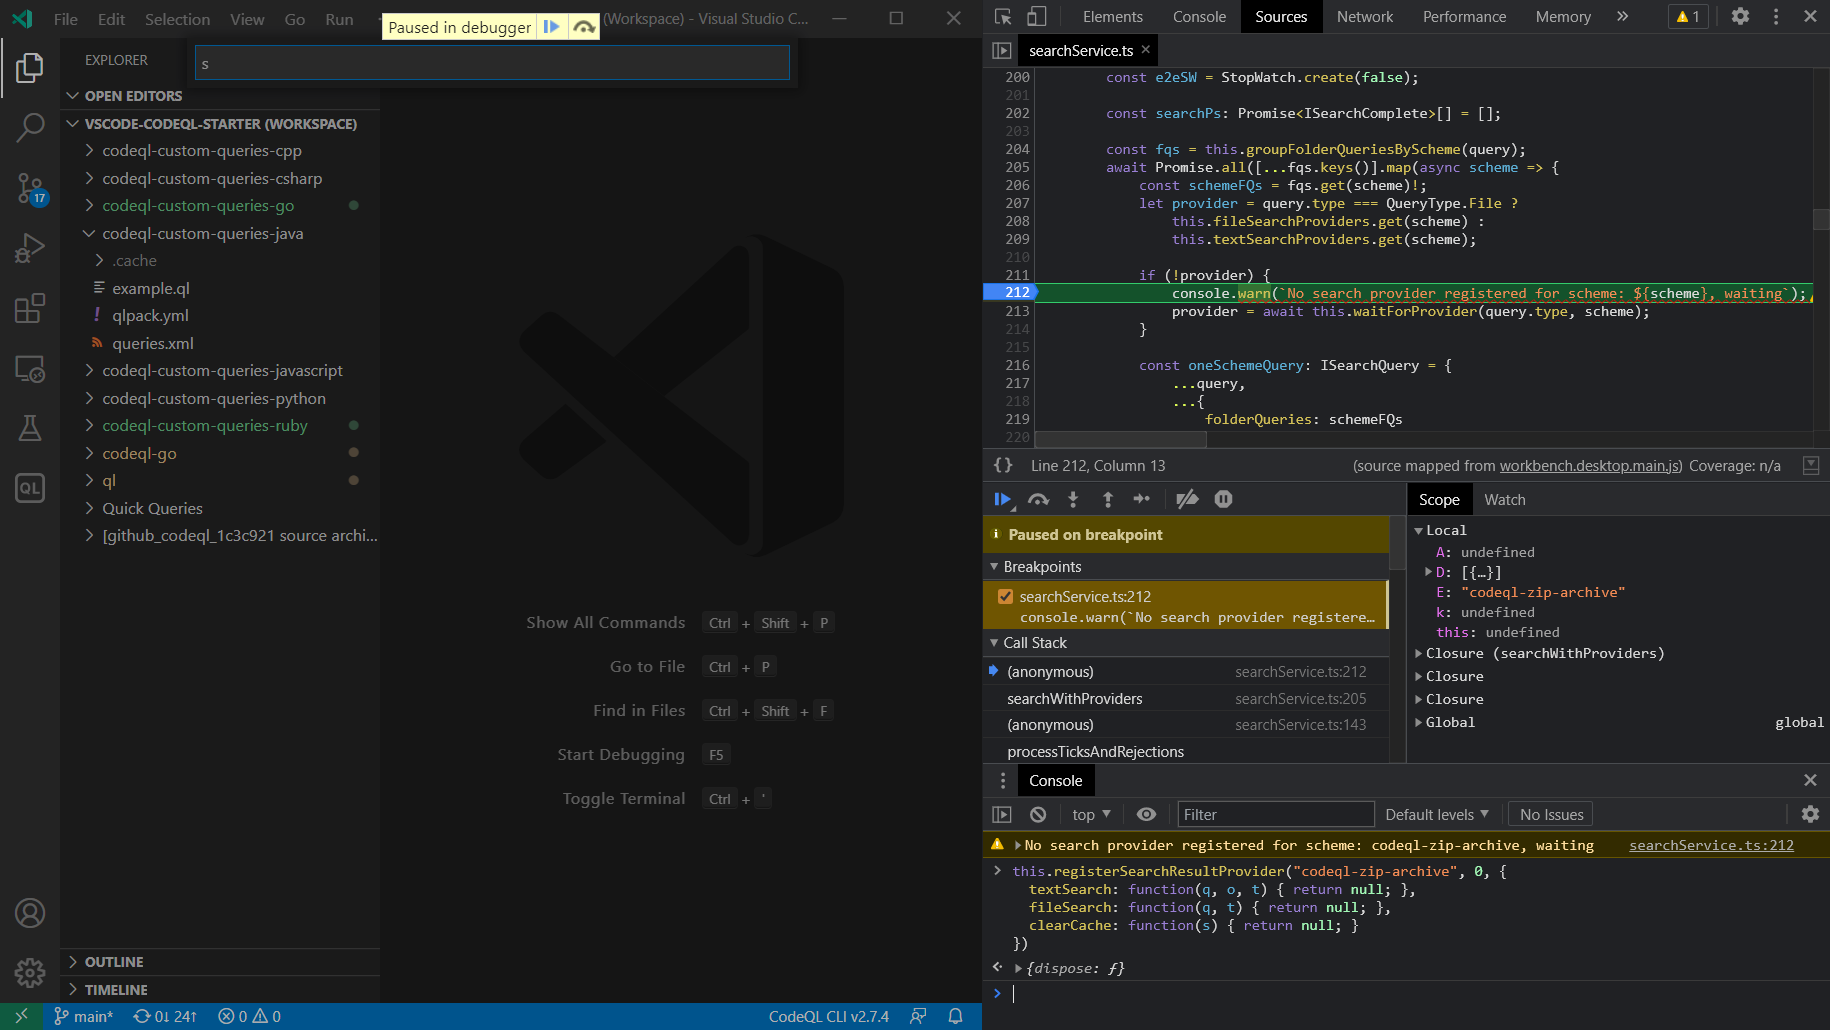Clear the DevTools console
Image resolution: width=1830 pixels, height=1030 pixels.
(1037, 814)
